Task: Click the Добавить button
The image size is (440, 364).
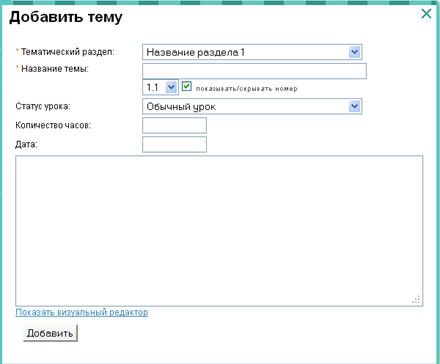Action: 50,333
